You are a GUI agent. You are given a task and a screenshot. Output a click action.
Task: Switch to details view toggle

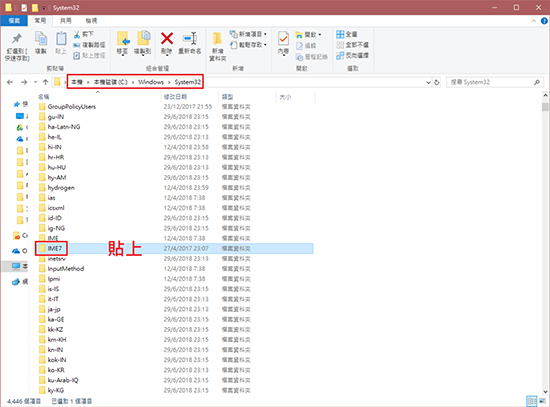coord(532,401)
